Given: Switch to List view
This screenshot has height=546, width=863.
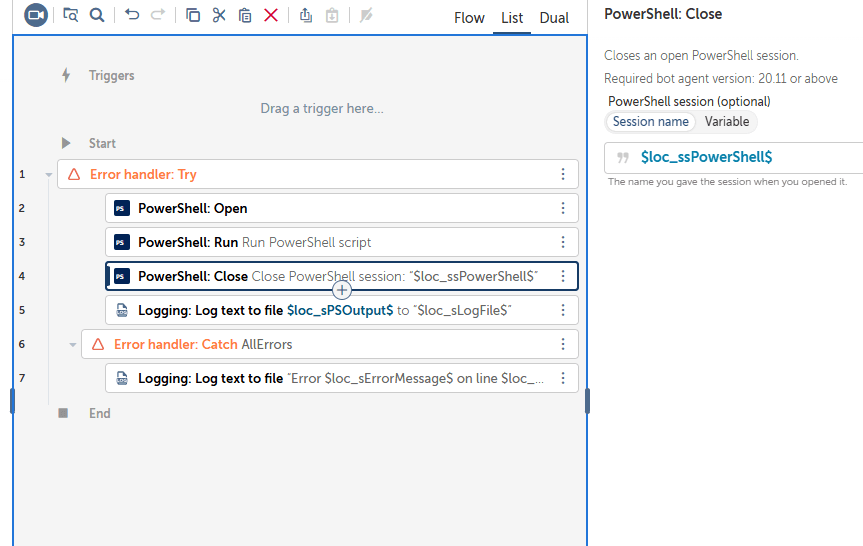Looking at the screenshot, I should pyautogui.click(x=512, y=18).
